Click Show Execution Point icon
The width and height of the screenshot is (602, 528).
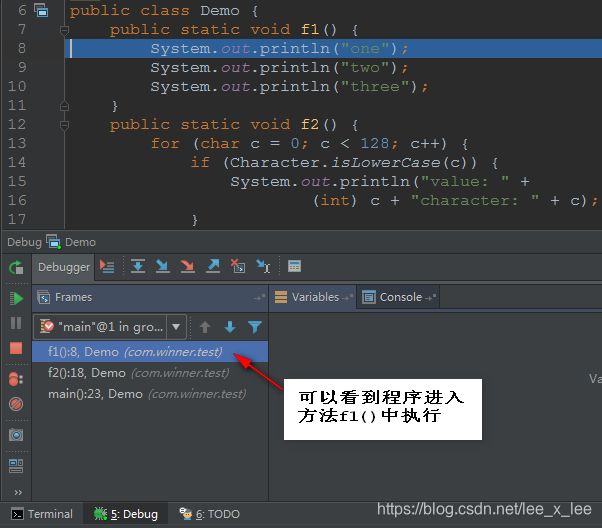point(107,266)
